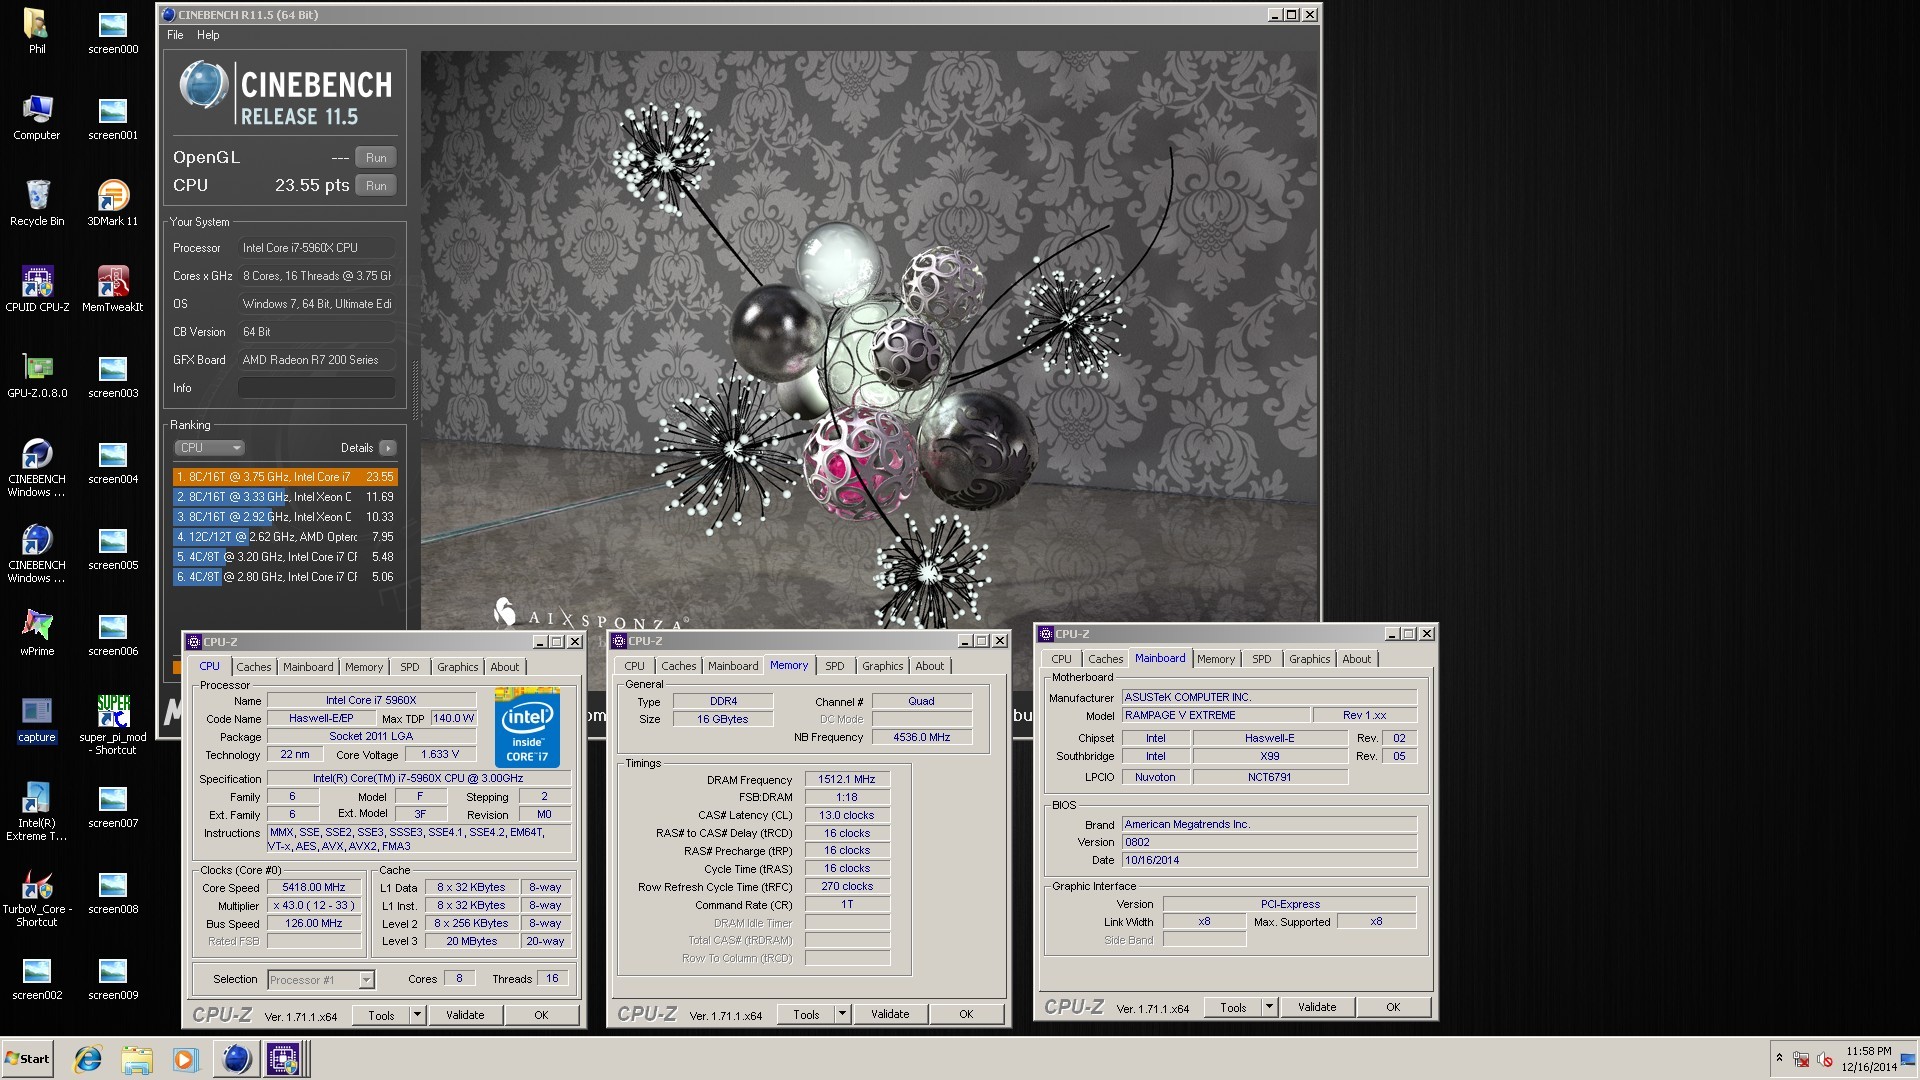The image size is (1920, 1080).
Task: Run the CPU benchmark
Action: 376,186
